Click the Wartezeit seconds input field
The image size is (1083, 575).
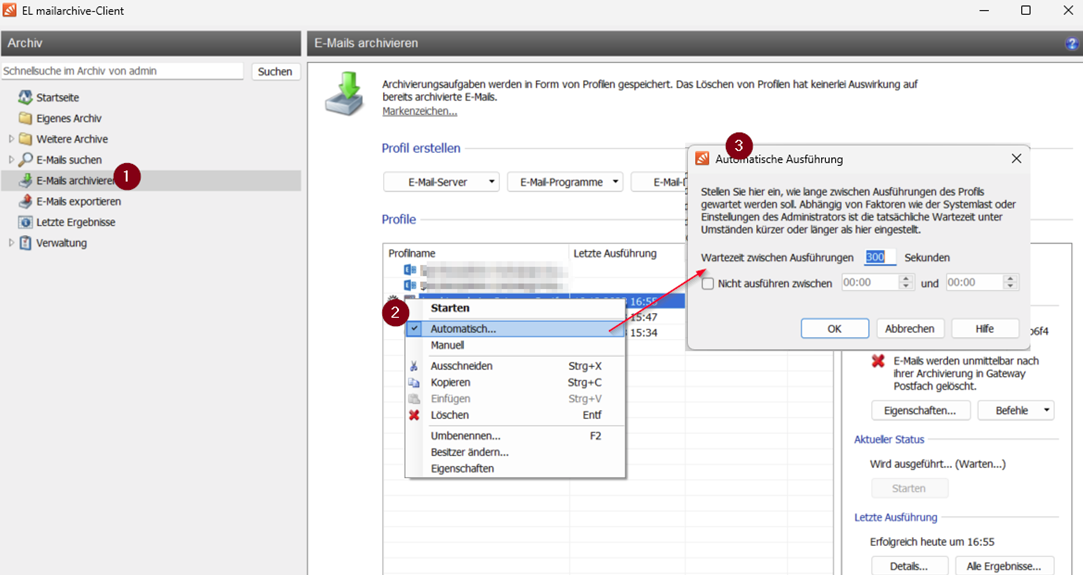[880, 257]
